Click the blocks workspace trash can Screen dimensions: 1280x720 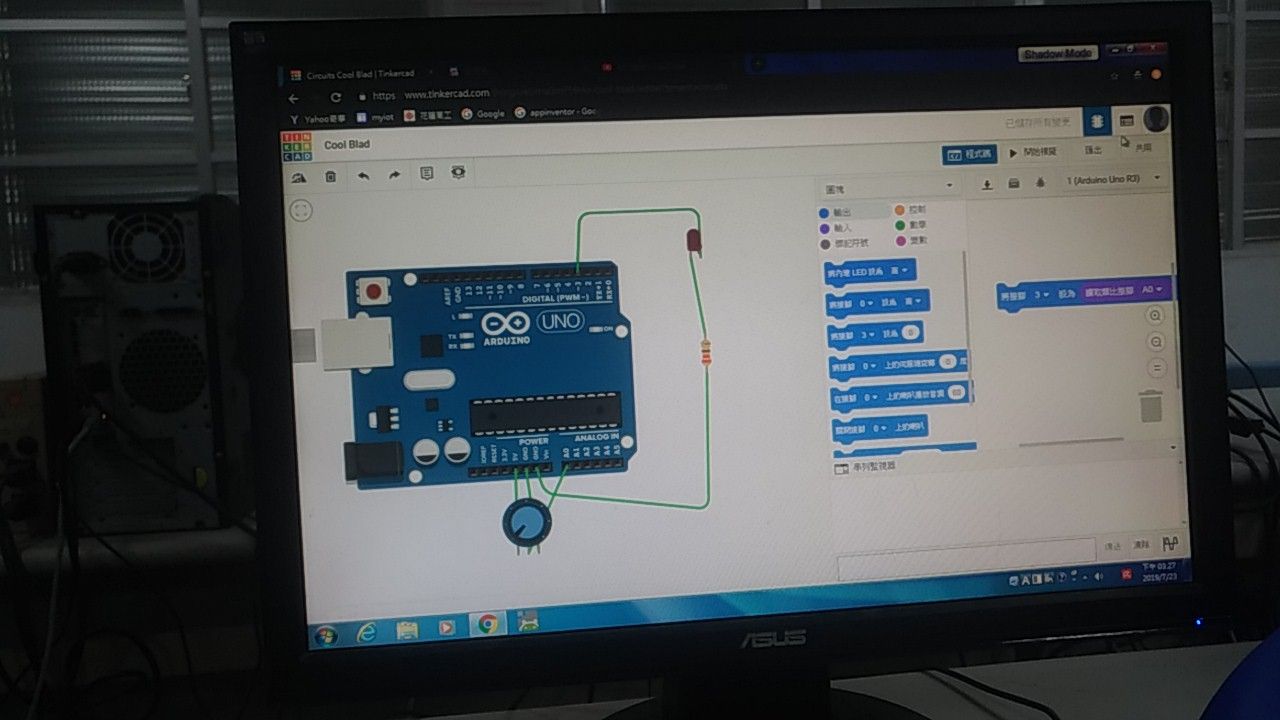(x=1150, y=407)
